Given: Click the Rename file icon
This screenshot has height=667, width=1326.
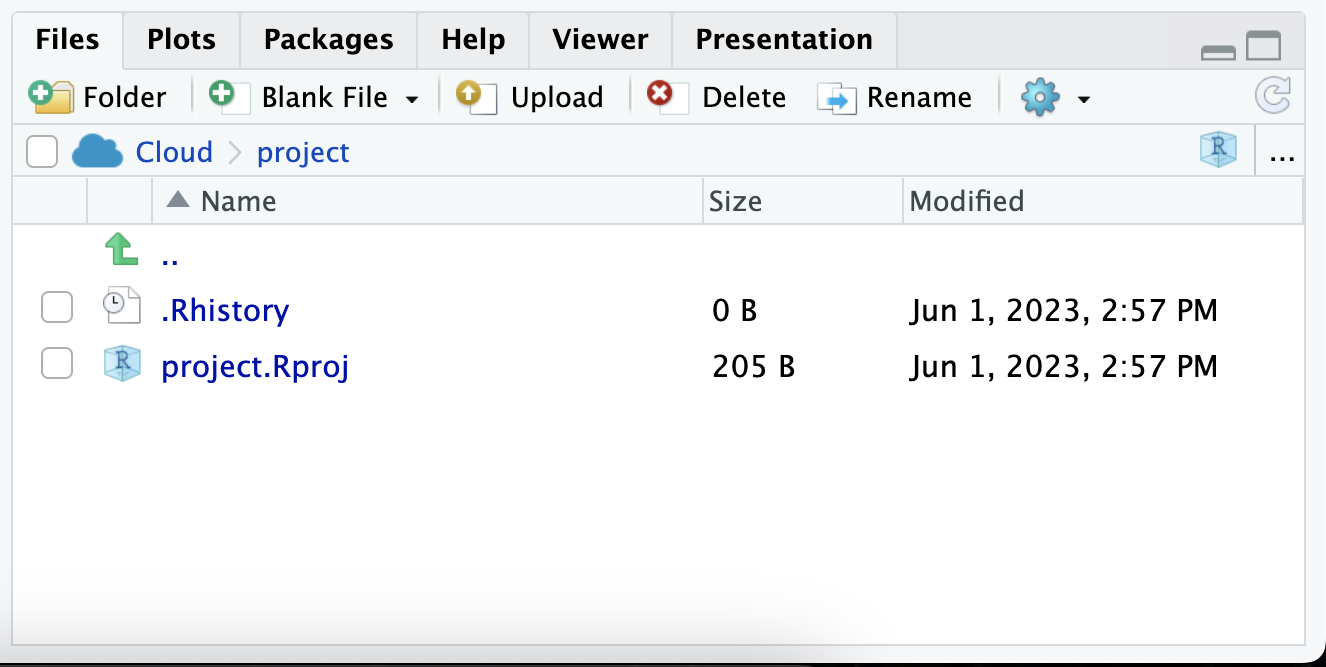Looking at the screenshot, I should click(x=836, y=97).
